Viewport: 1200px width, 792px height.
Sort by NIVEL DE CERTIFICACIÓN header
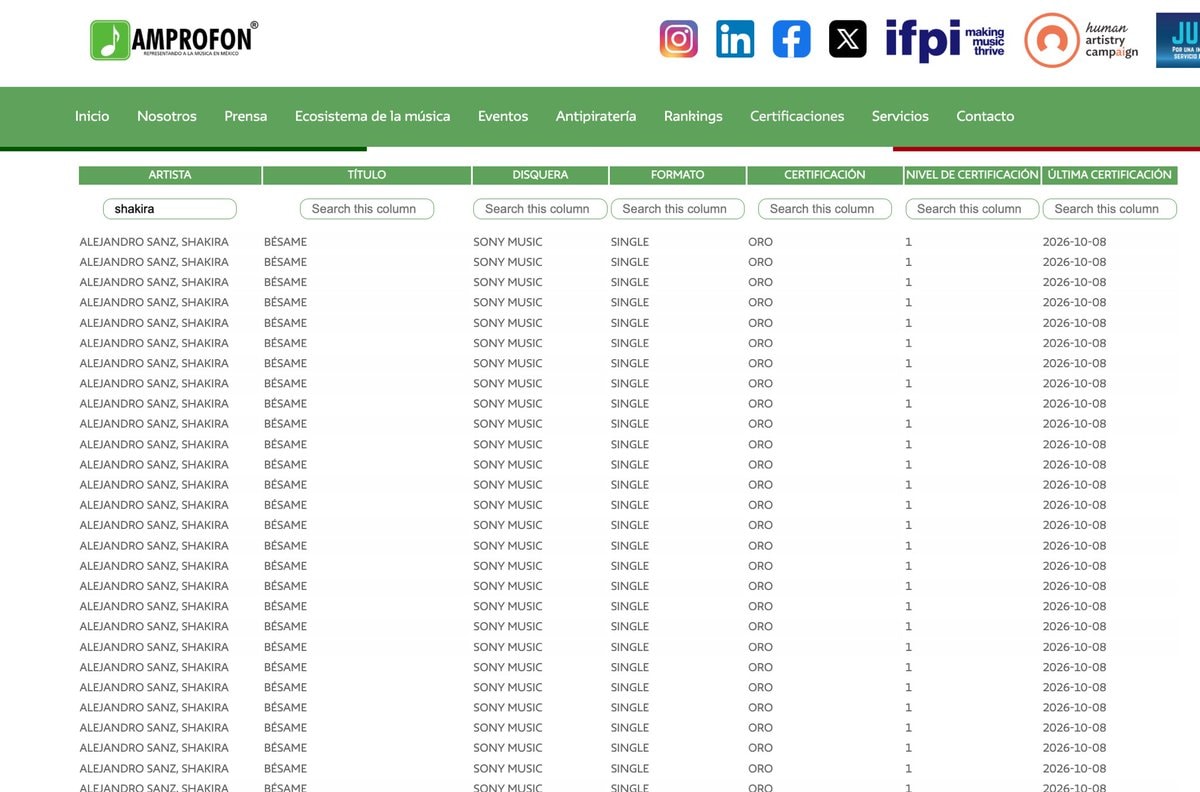tap(972, 175)
